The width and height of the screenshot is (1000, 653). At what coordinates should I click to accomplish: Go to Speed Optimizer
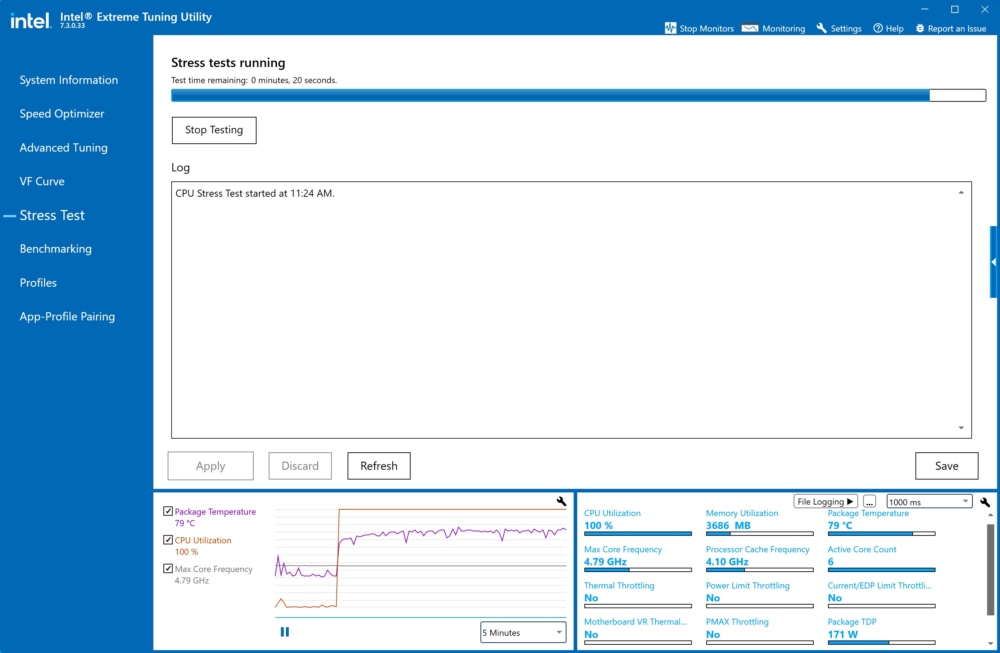(62, 114)
